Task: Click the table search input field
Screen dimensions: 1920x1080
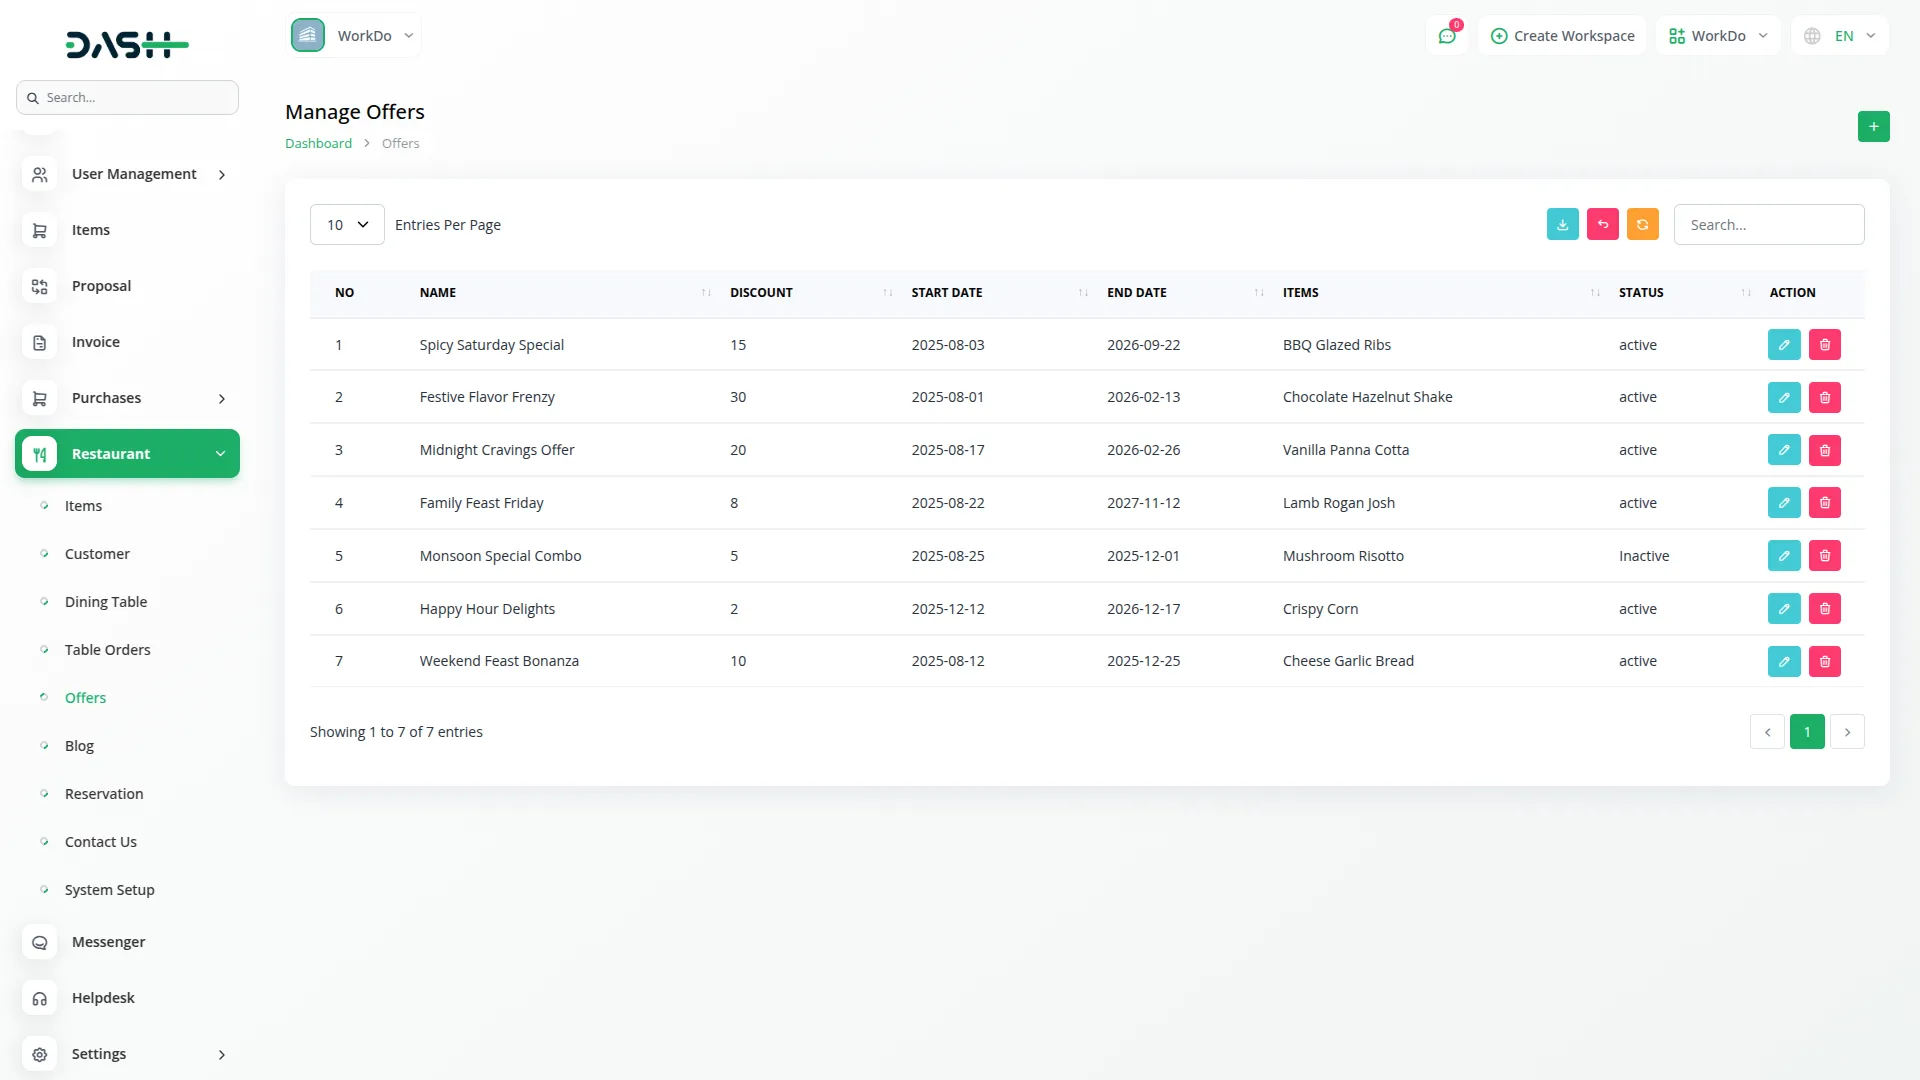Action: (1768, 225)
